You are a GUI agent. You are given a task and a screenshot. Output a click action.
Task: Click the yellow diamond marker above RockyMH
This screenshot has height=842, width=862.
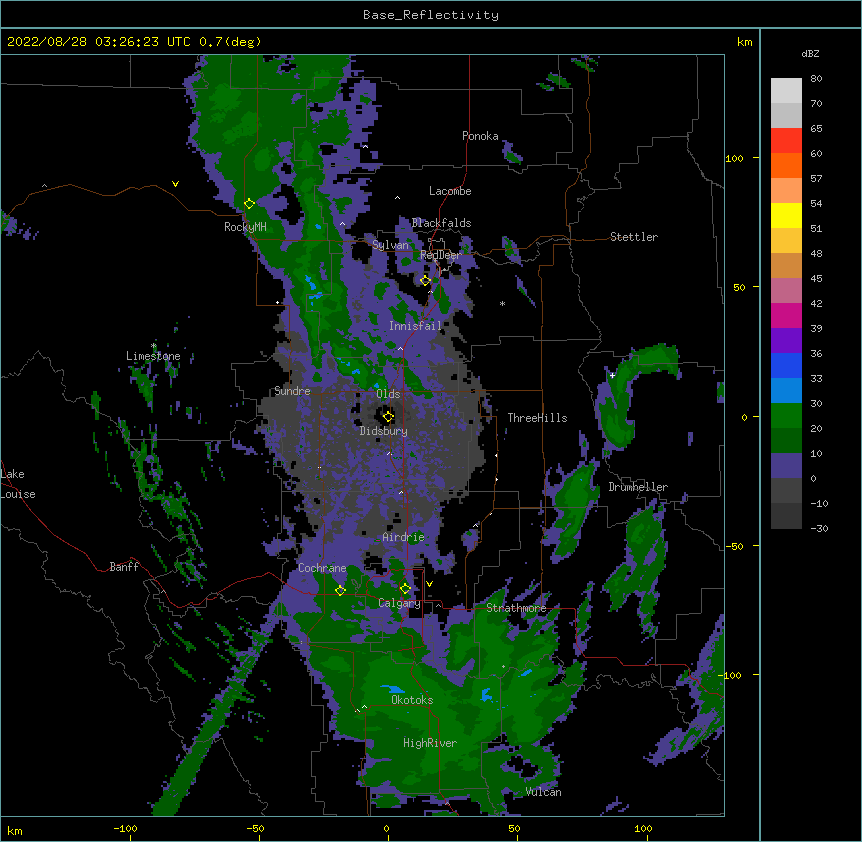coord(249,204)
